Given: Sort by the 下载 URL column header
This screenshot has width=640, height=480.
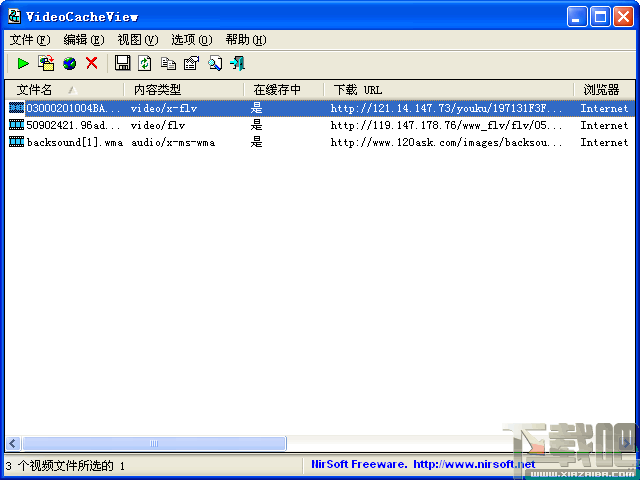Looking at the screenshot, I should 448,89.
